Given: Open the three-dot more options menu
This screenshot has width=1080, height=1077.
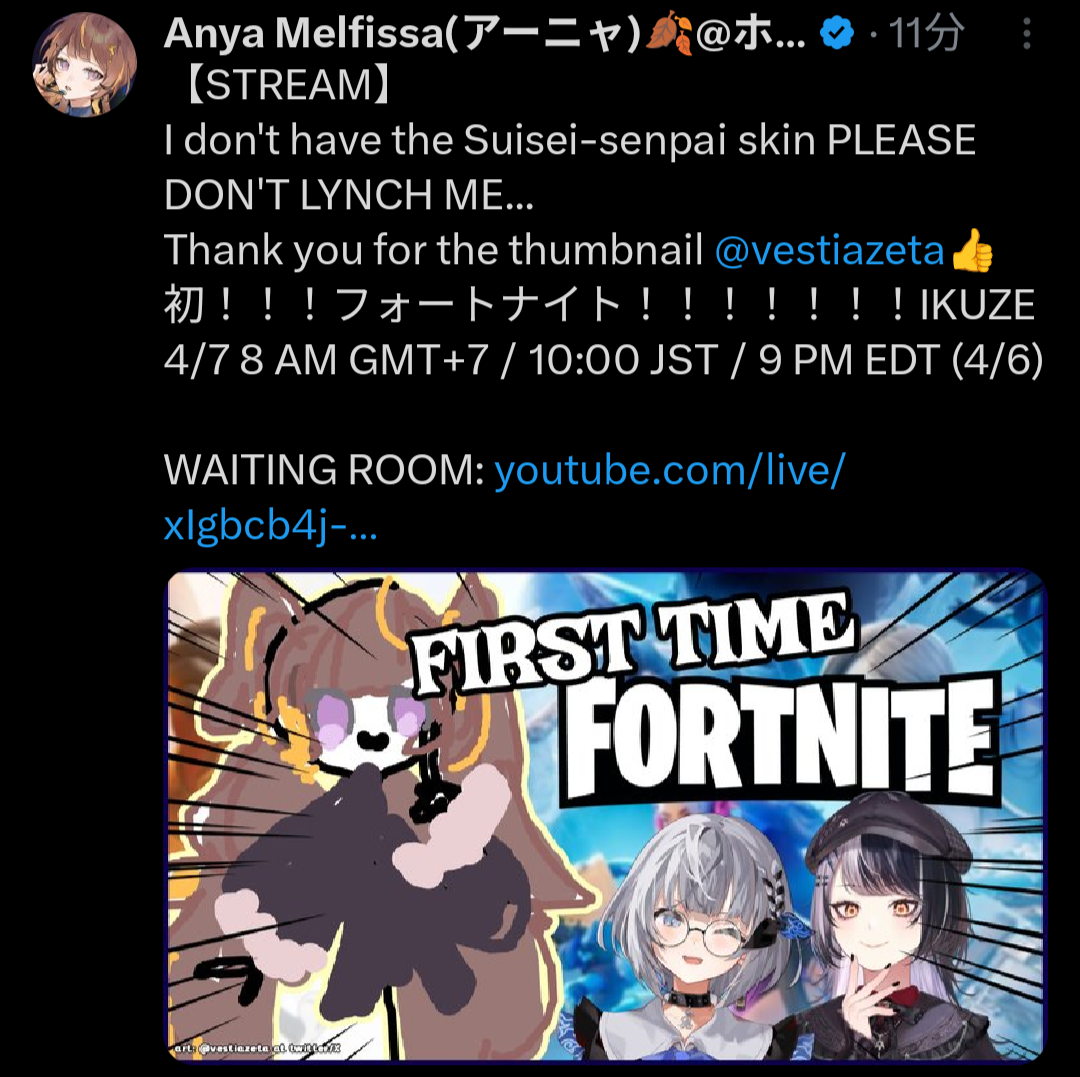Looking at the screenshot, I should [1026, 33].
